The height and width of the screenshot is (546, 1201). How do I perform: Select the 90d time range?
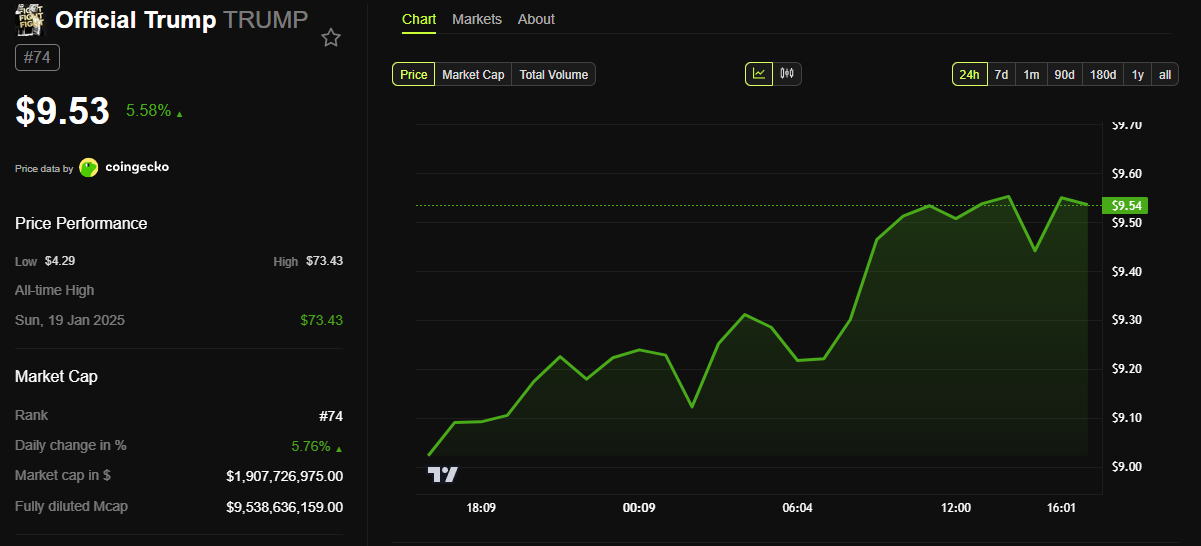1064,74
